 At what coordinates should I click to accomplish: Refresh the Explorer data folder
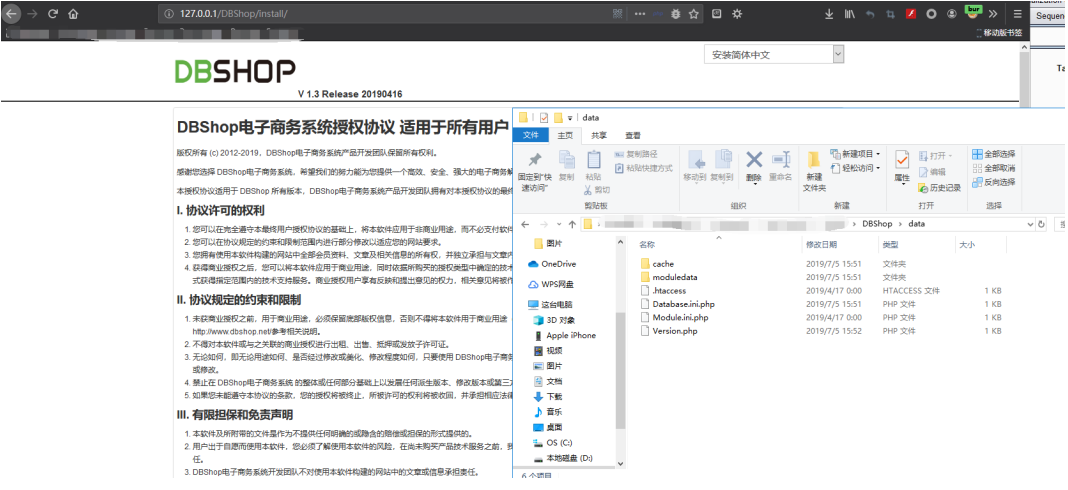click(x=1041, y=224)
